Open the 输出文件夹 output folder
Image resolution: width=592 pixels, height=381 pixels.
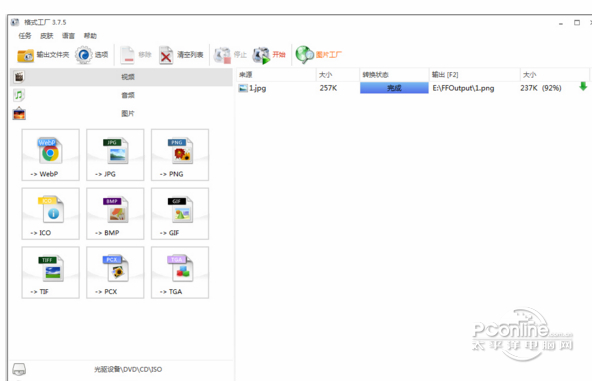(43, 55)
